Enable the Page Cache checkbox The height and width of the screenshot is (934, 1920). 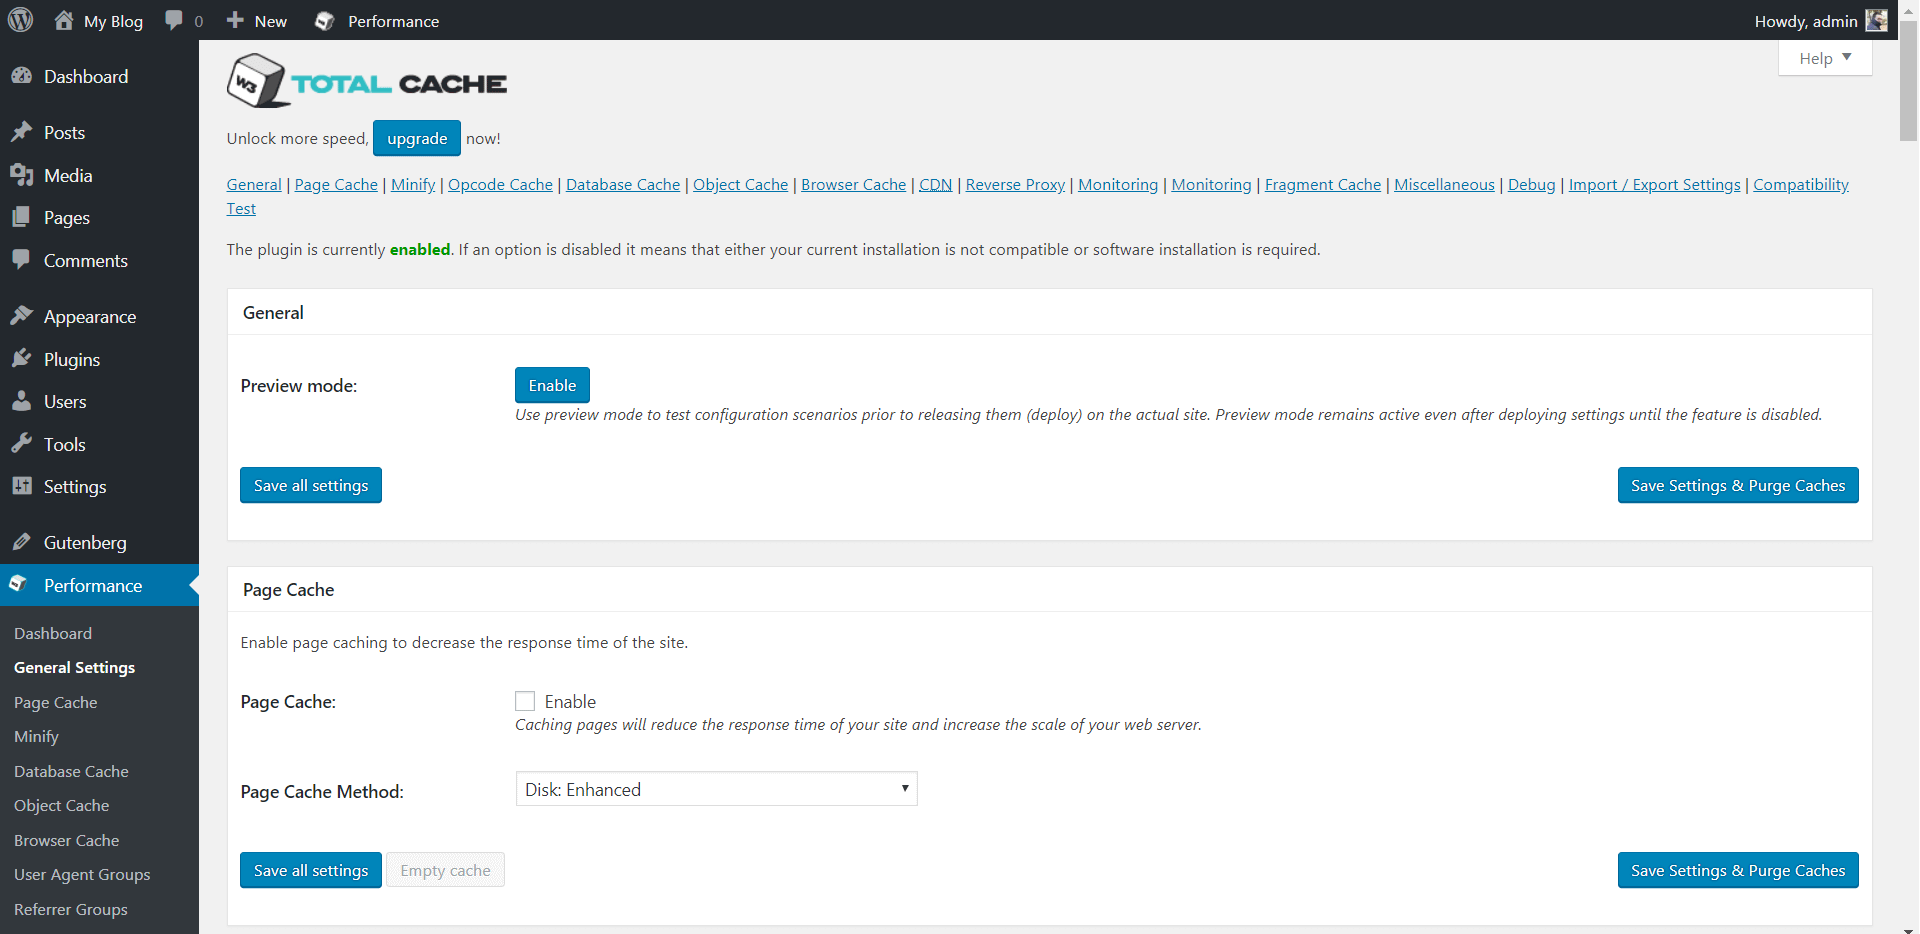pos(525,701)
